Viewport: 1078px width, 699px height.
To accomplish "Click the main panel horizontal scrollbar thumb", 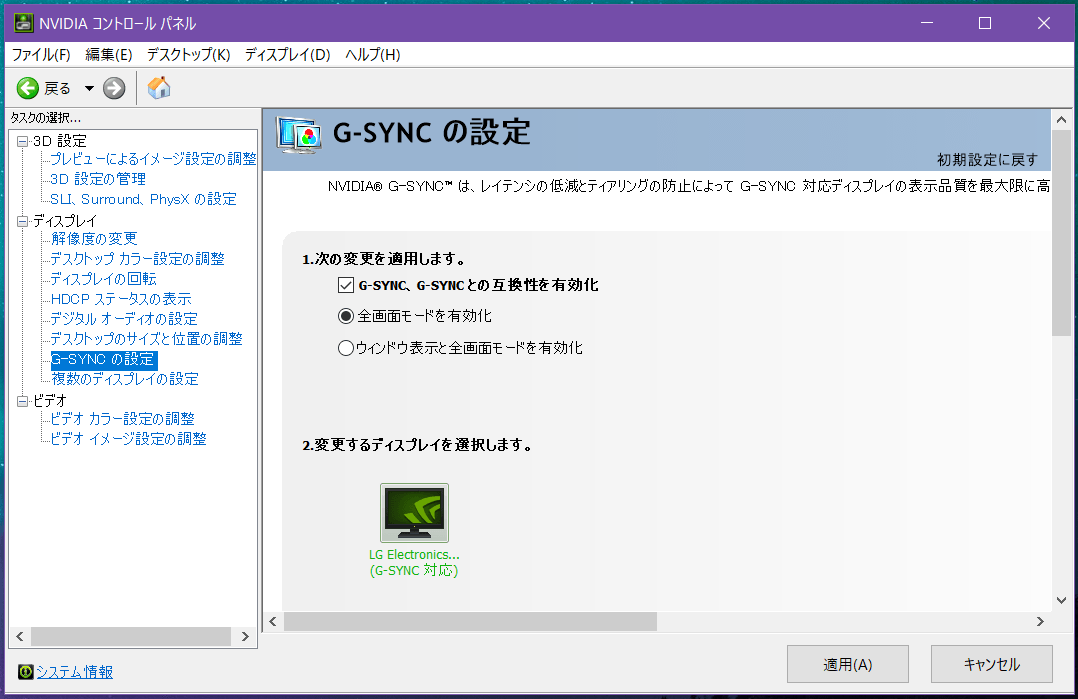I will click(x=470, y=621).
